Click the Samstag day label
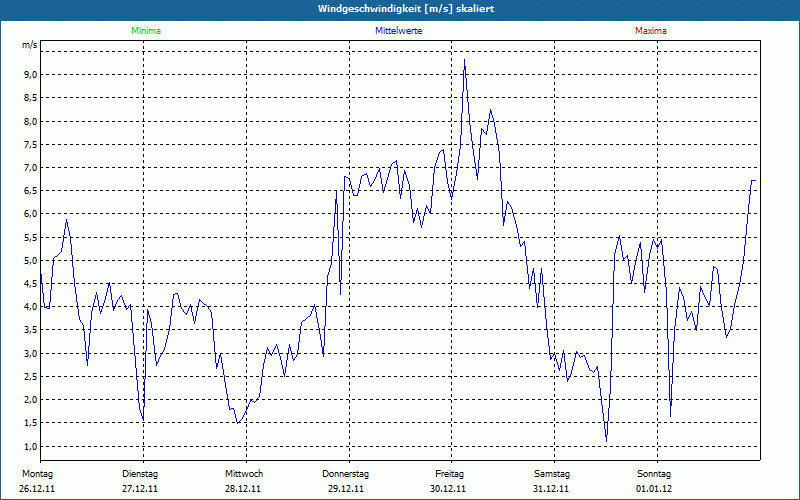Viewport: 800px width, 500px height. [x=552, y=474]
